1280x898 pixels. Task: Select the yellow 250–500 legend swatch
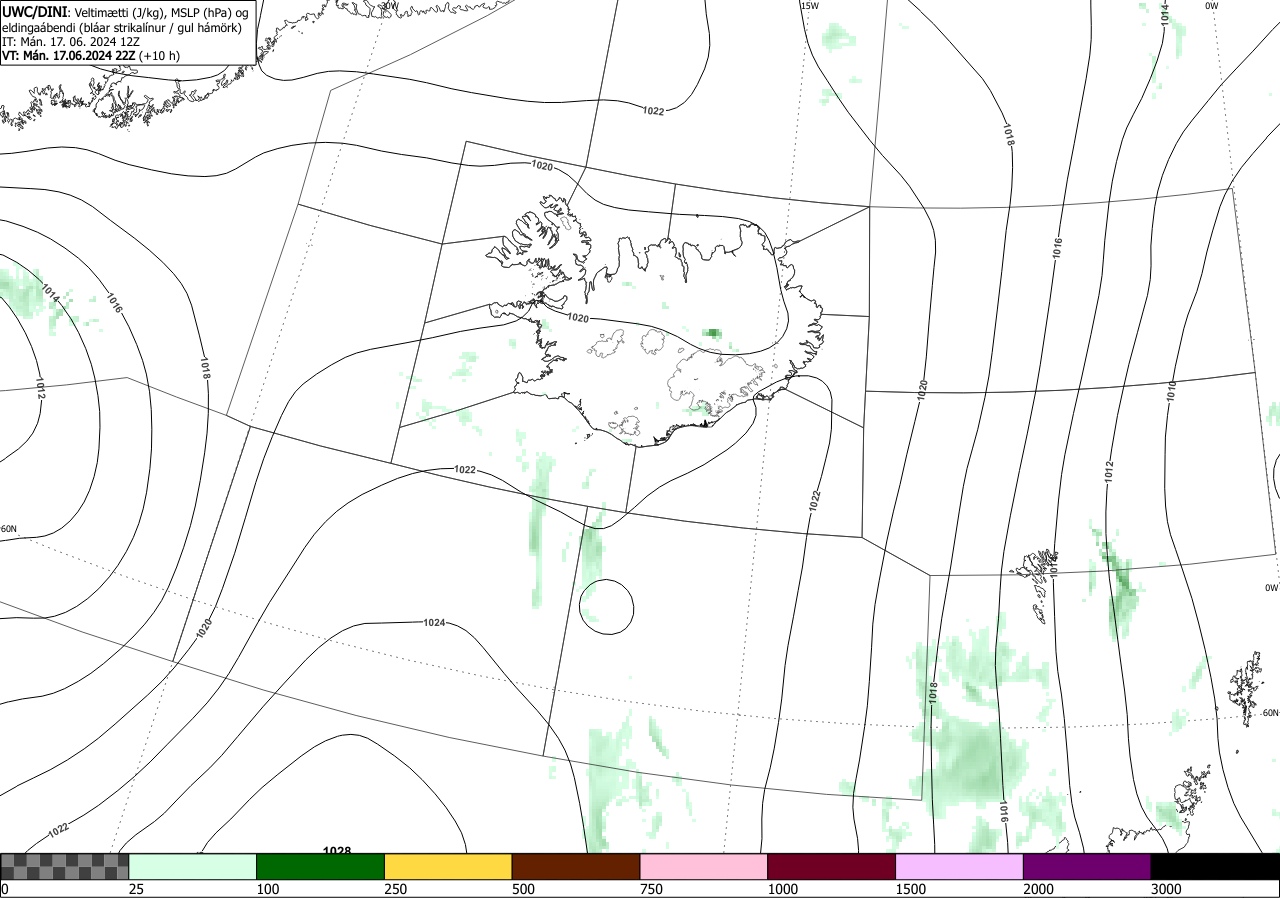point(448,866)
